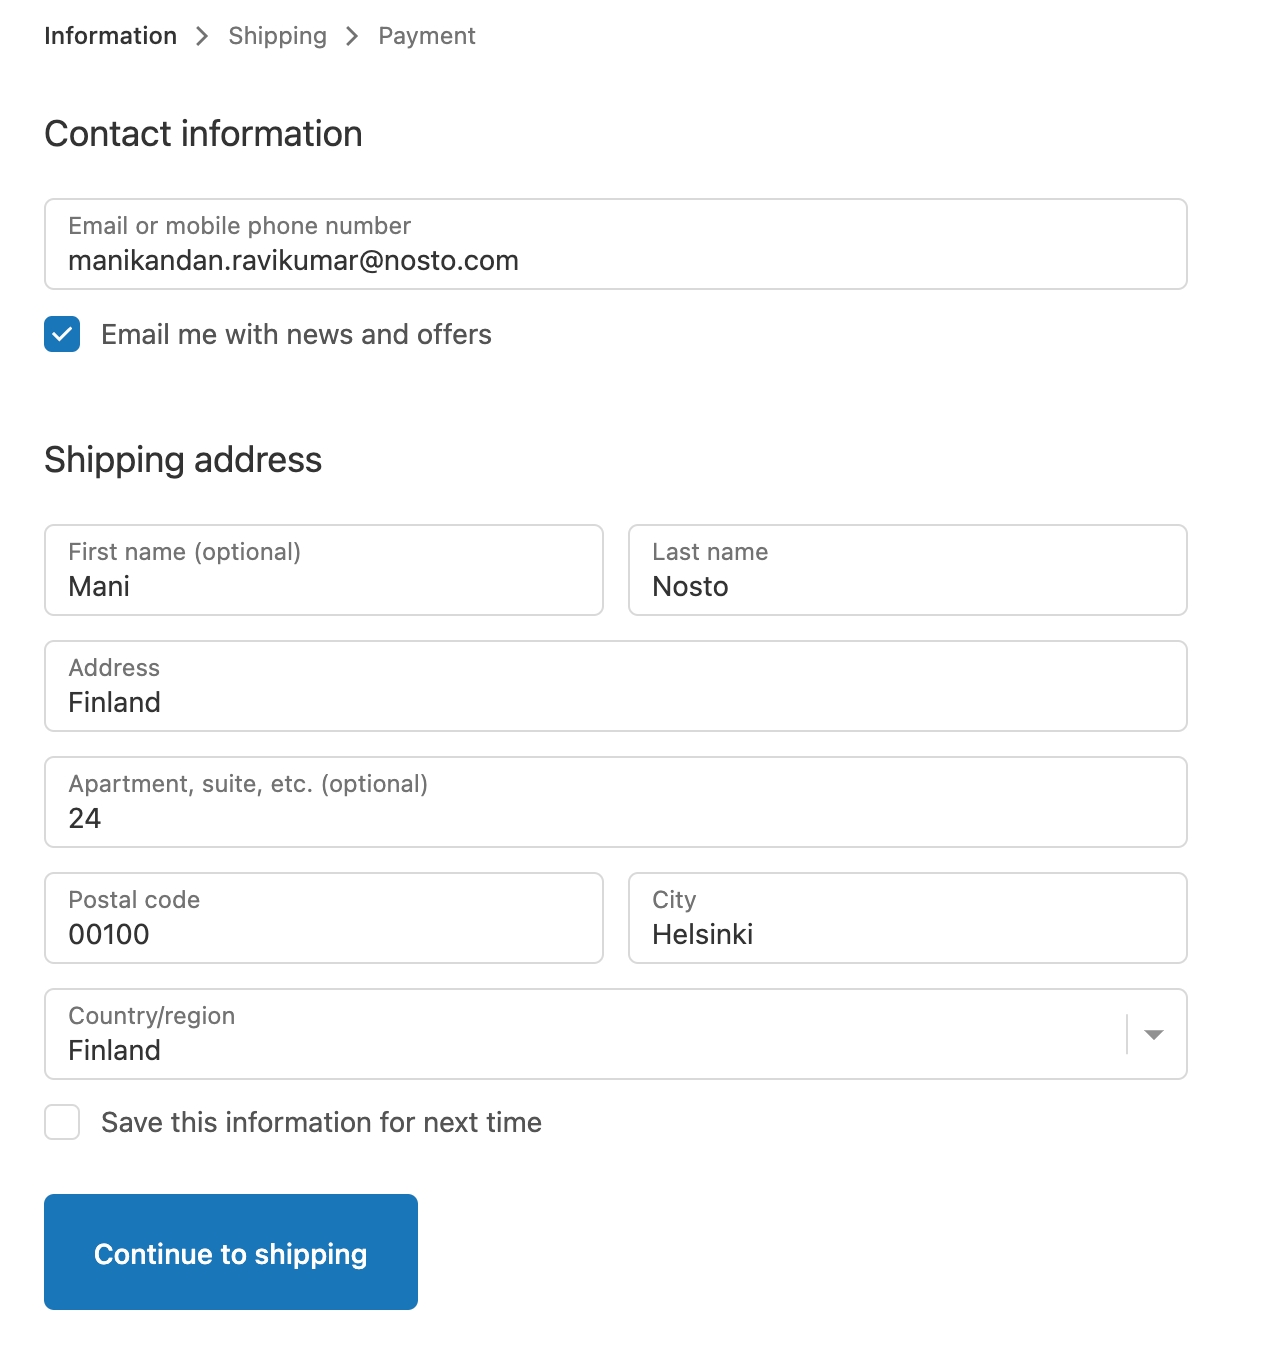
Task: Go to the Payment breadcrumb step
Action: 426,36
